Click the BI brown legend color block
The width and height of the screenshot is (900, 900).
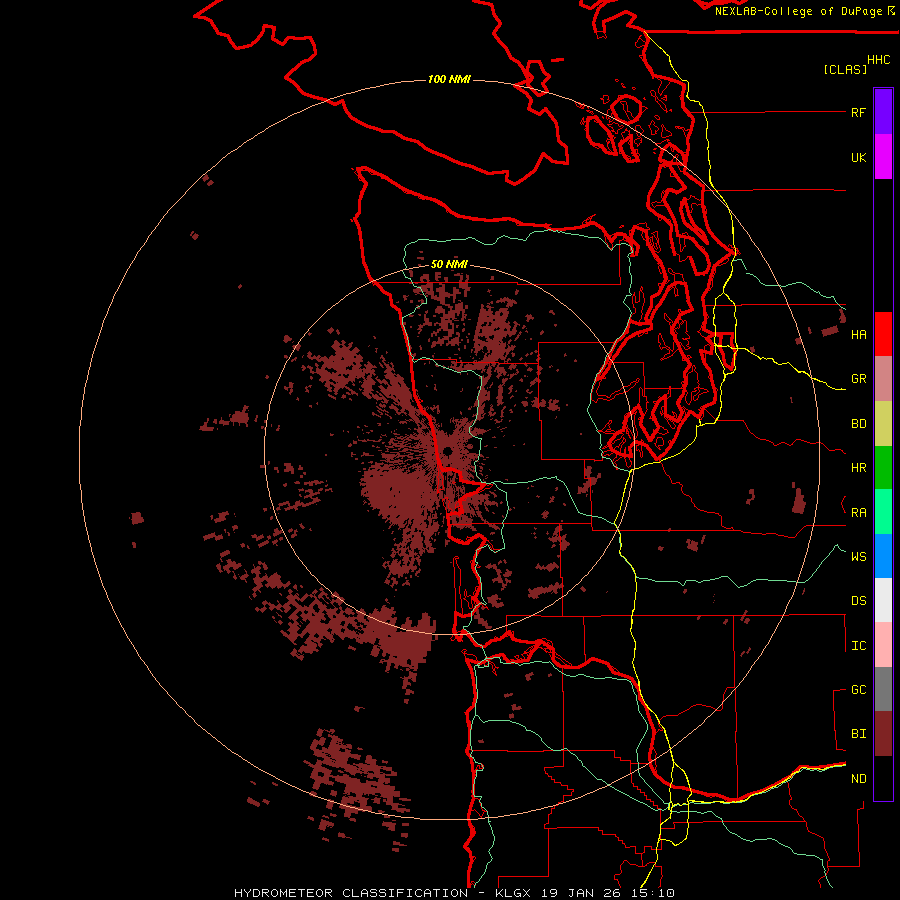pyautogui.click(x=883, y=734)
